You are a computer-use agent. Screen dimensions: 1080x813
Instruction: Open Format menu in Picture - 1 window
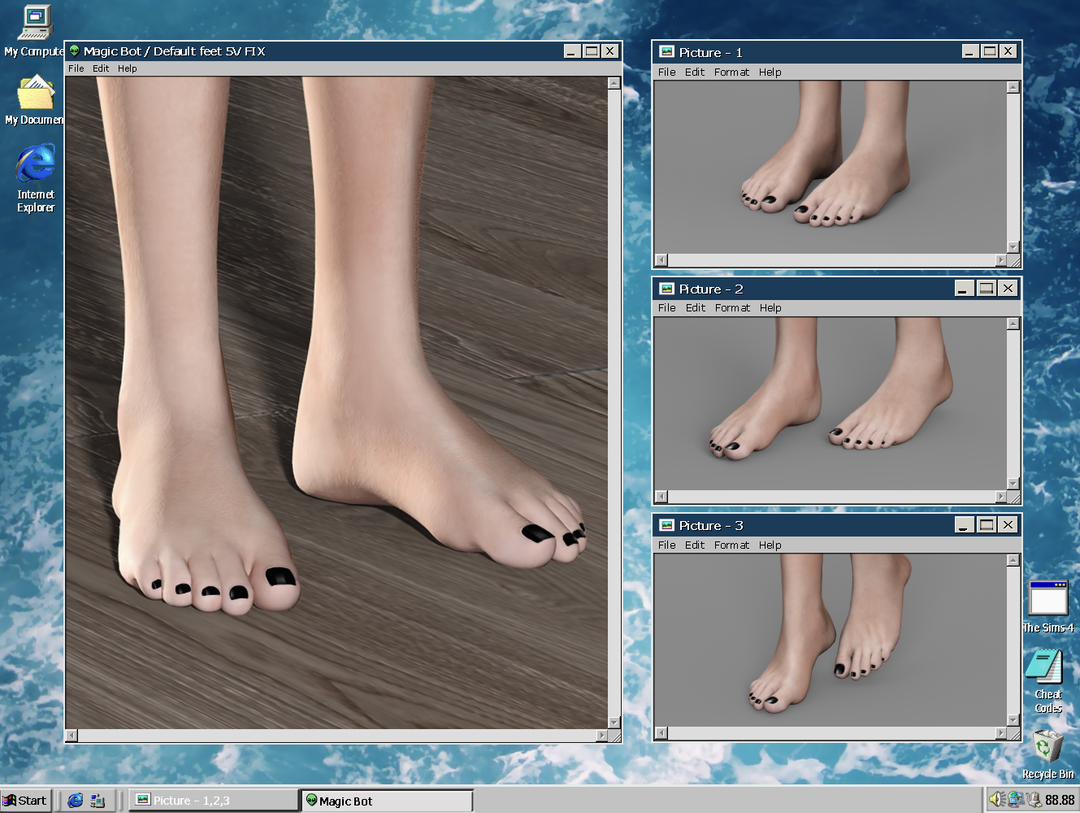point(731,72)
